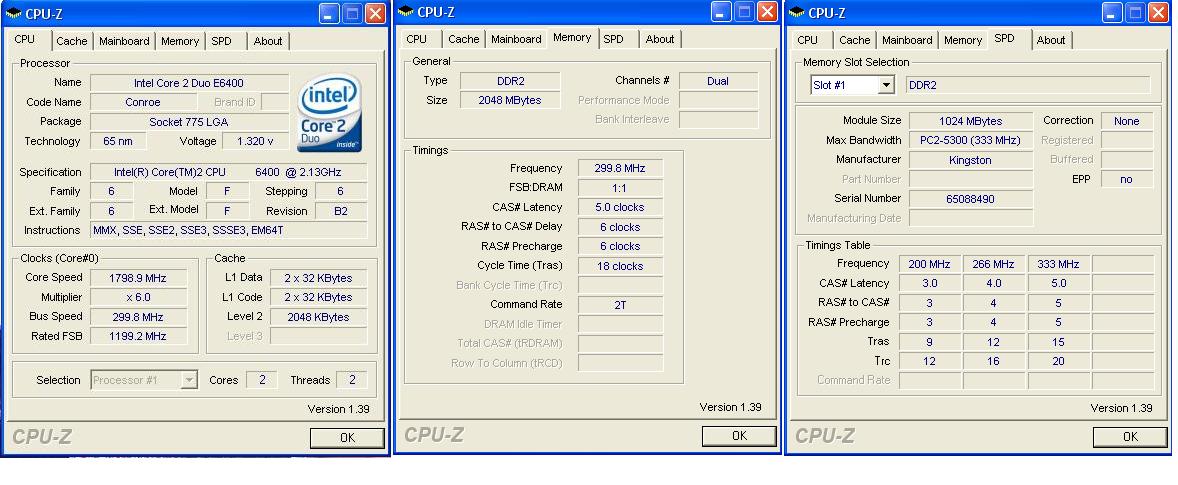Image resolution: width=1178 pixels, height=485 pixels.
Task: Click the Max Bandwidth value PC2-5300 (333 MHz)
Action: pos(971,140)
